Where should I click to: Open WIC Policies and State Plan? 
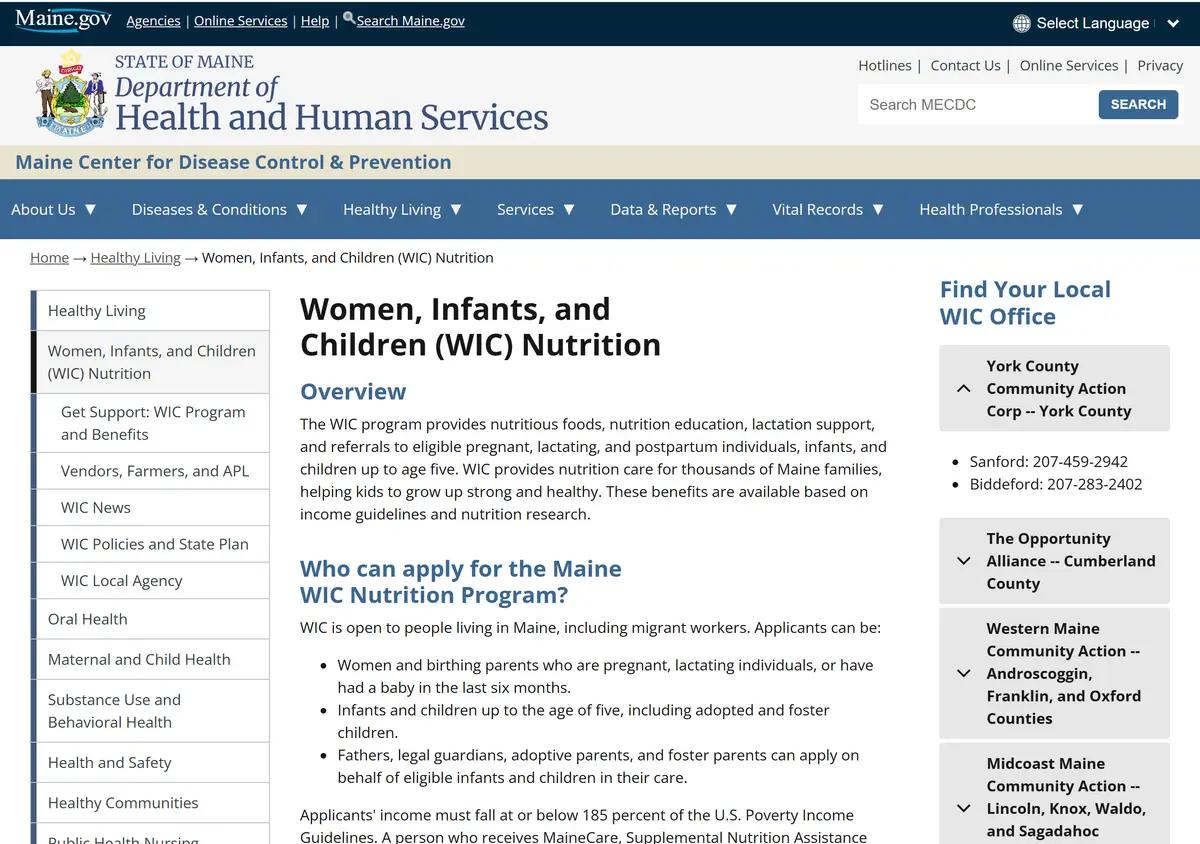click(150, 544)
